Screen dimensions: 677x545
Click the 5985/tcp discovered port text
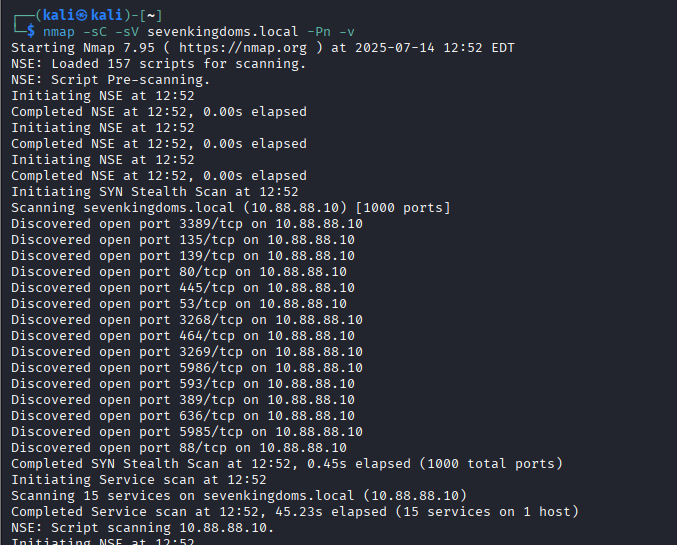tap(211, 431)
